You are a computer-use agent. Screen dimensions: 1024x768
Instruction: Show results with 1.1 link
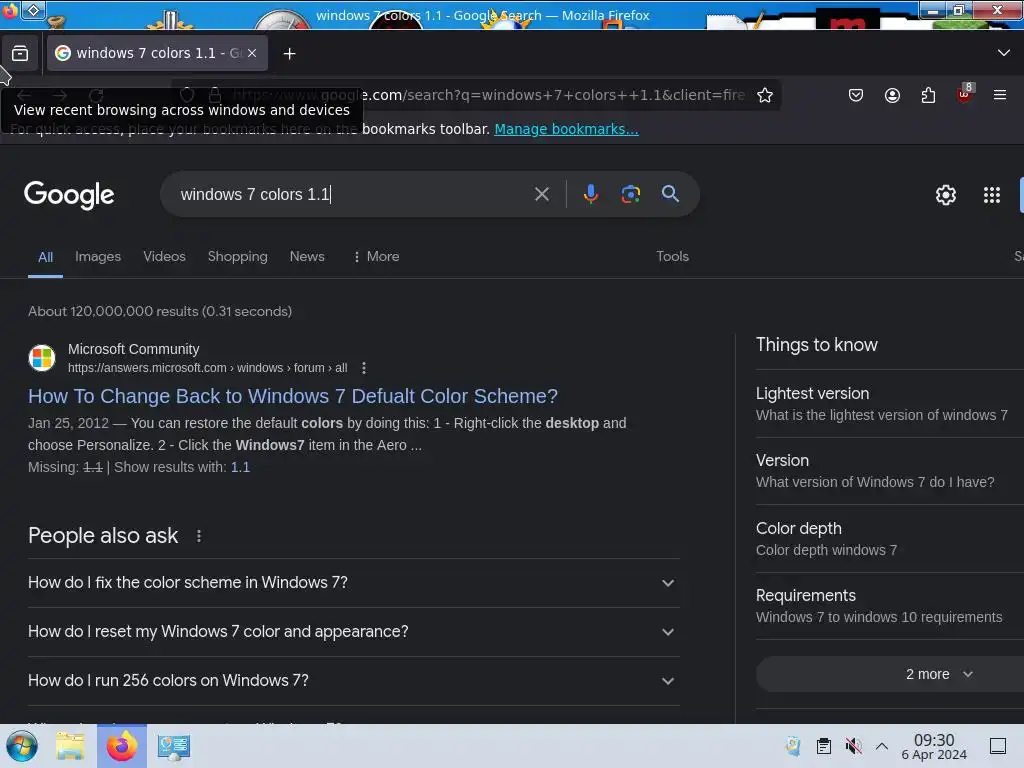(240, 468)
